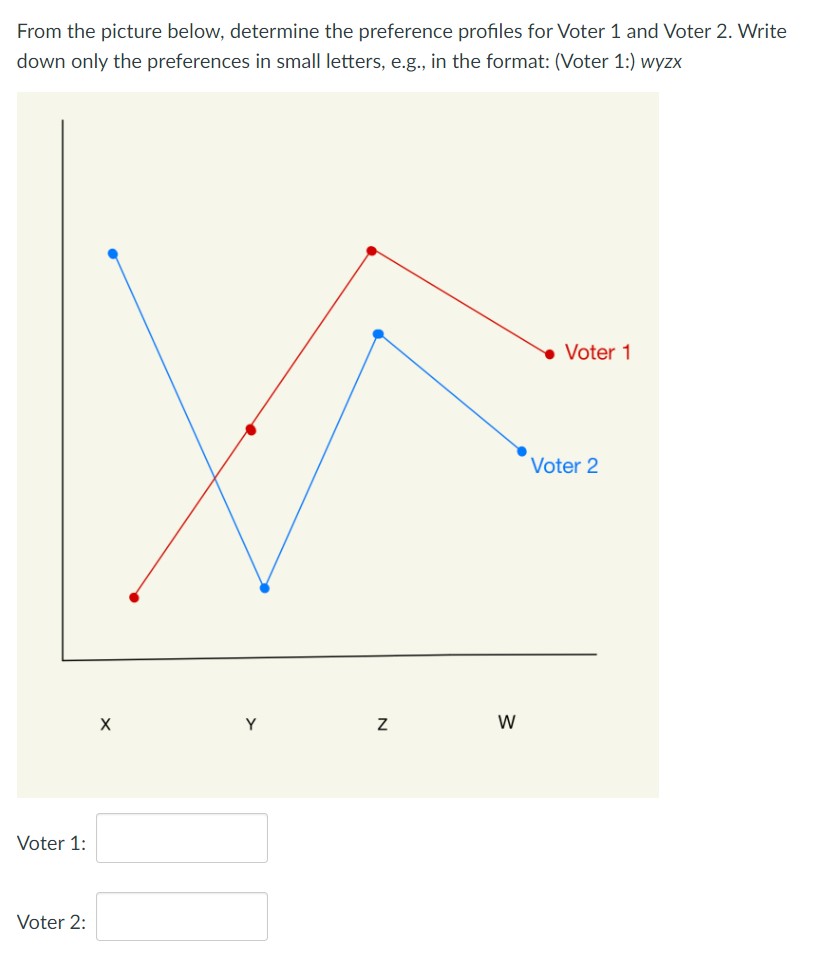This screenshot has height=976, width=818.
Task: Click the Y axis label
Action: point(251,723)
